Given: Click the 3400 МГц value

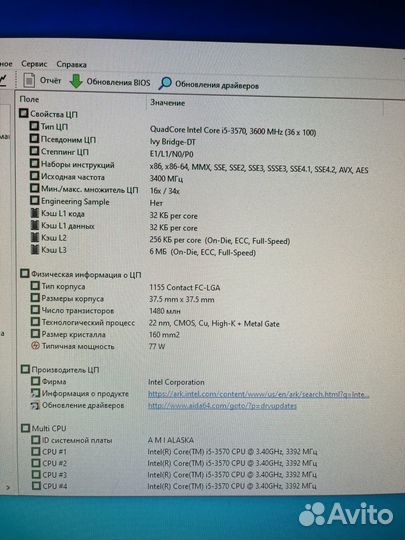Looking at the screenshot, I should pyautogui.click(x=166, y=179).
